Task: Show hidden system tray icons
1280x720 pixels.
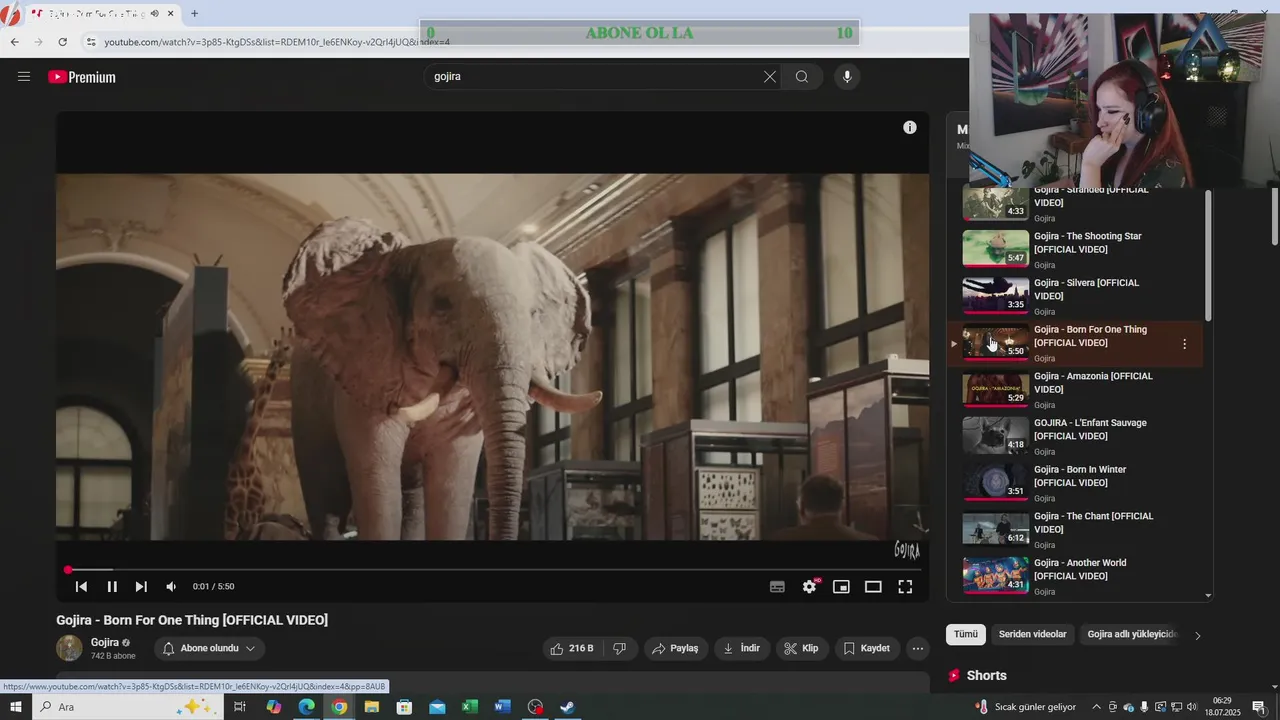Action: click(1096, 707)
